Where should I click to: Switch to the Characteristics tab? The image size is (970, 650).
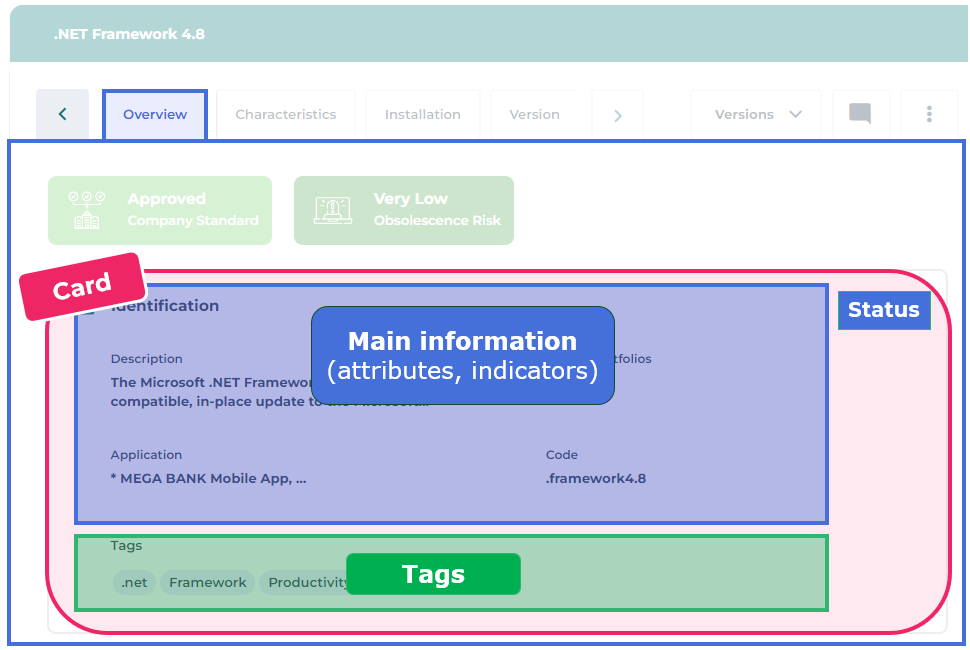(285, 114)
